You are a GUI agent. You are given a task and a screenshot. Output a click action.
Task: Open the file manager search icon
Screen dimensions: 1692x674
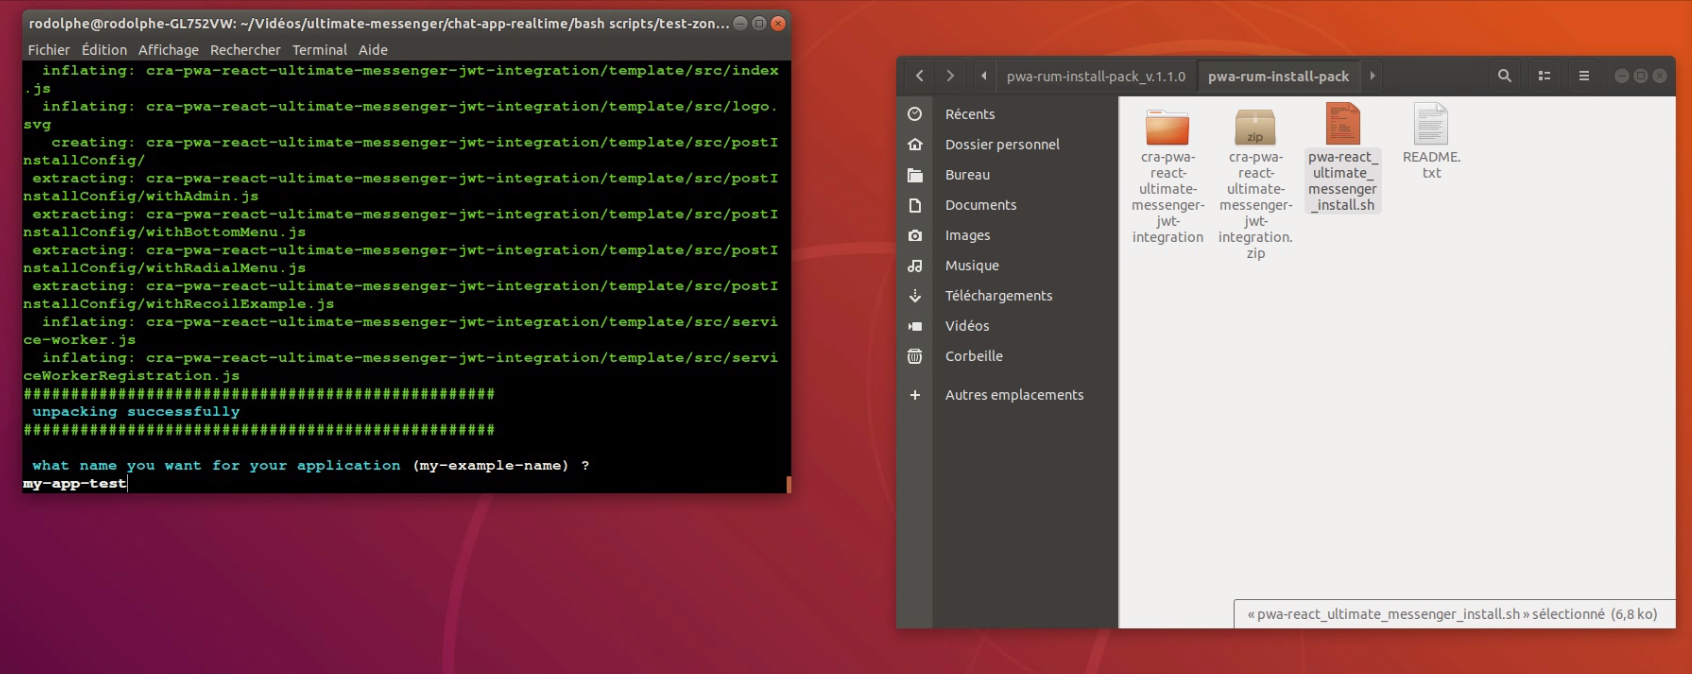[1504, 76]
